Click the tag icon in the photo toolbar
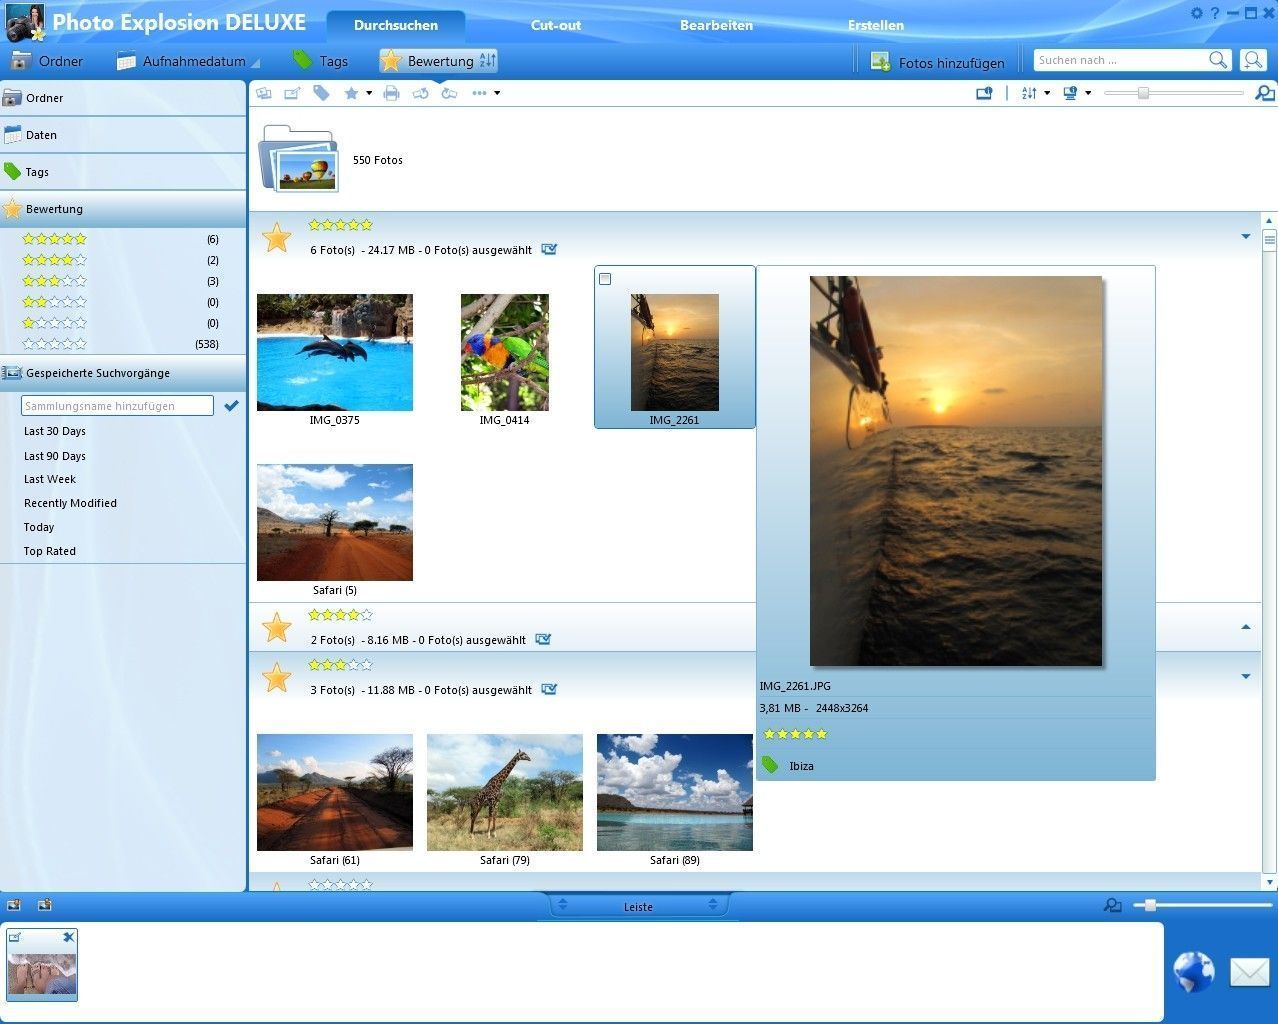The height and width of the screenshot is (1024, 1278). pos(321,93)
